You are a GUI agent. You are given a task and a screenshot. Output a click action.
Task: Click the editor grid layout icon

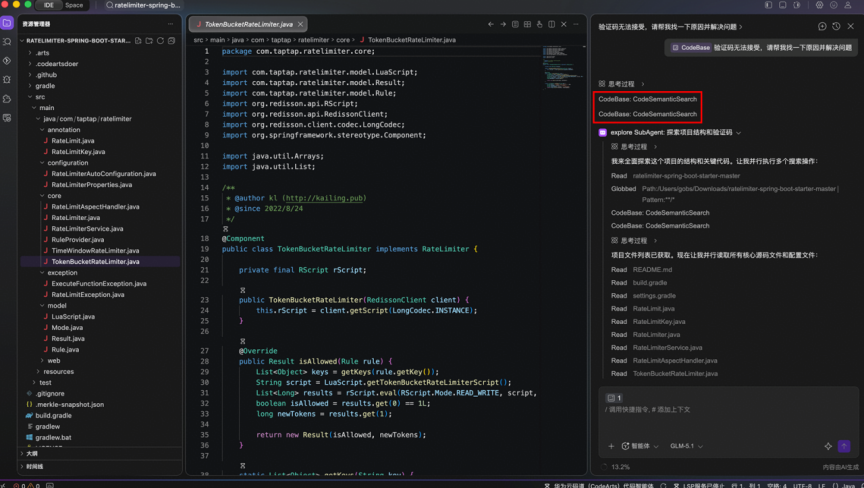tap(527, 24)
